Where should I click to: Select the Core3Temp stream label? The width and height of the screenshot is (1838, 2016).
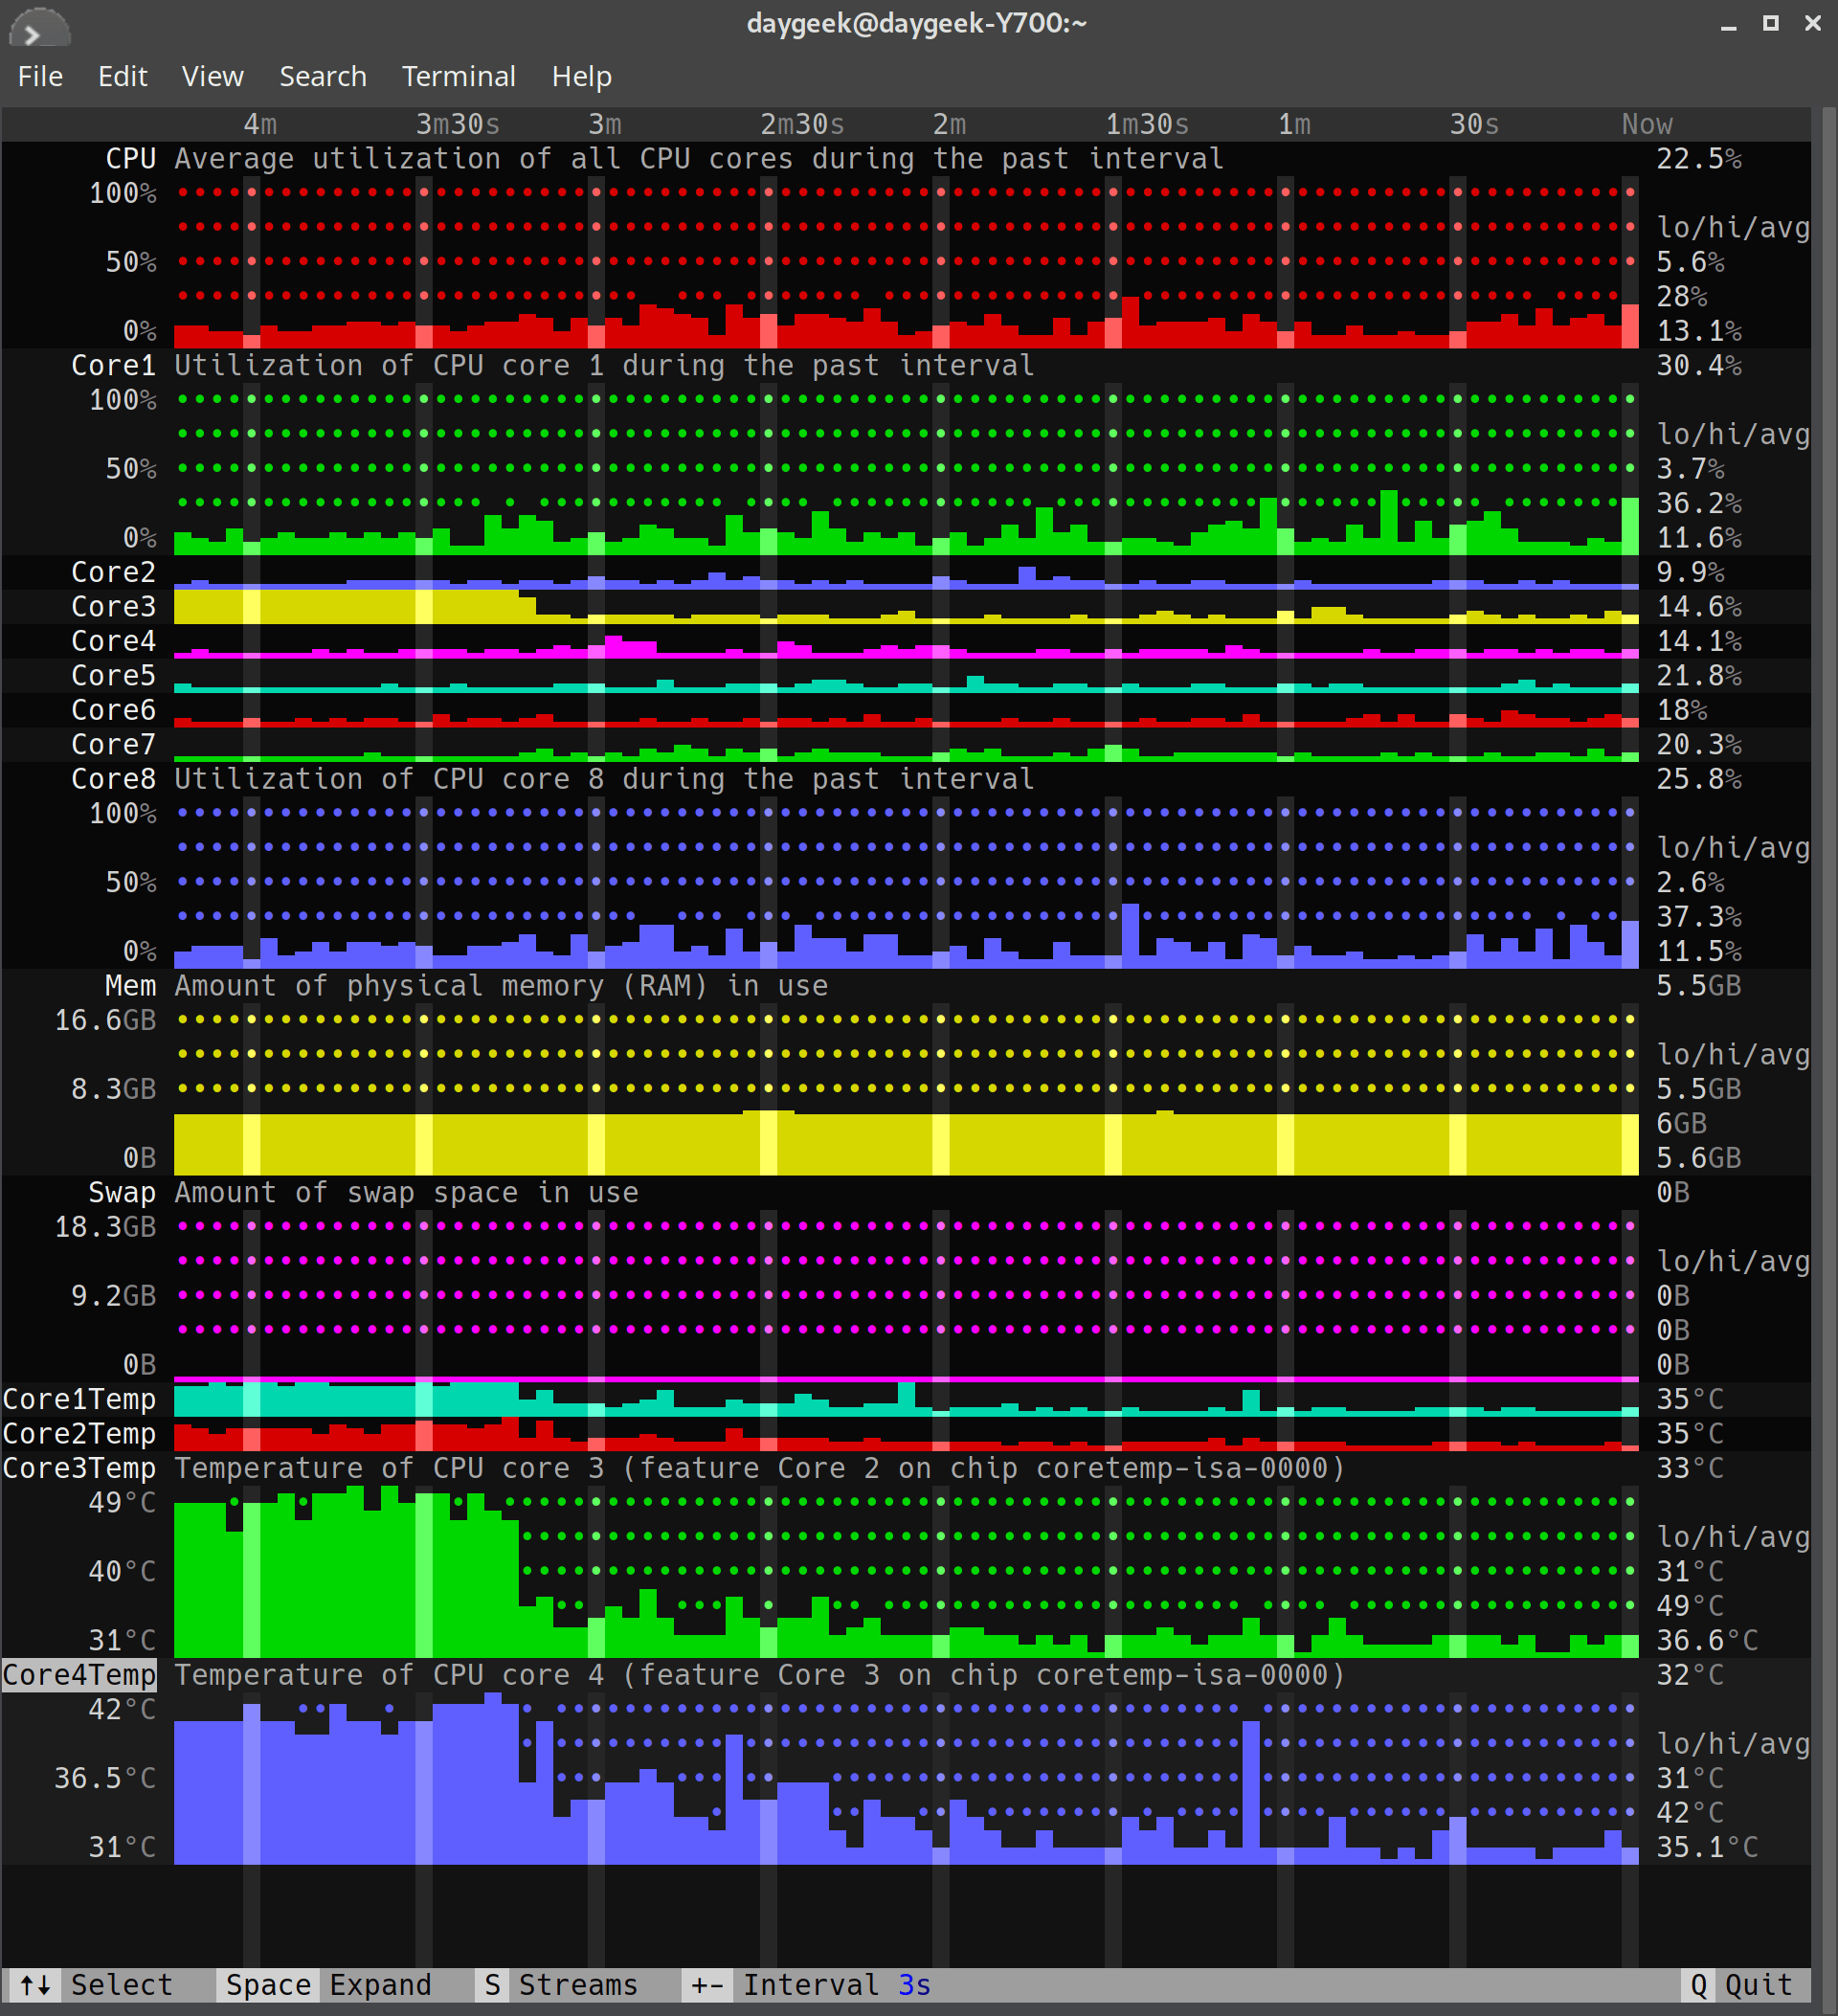[79, 1468]
